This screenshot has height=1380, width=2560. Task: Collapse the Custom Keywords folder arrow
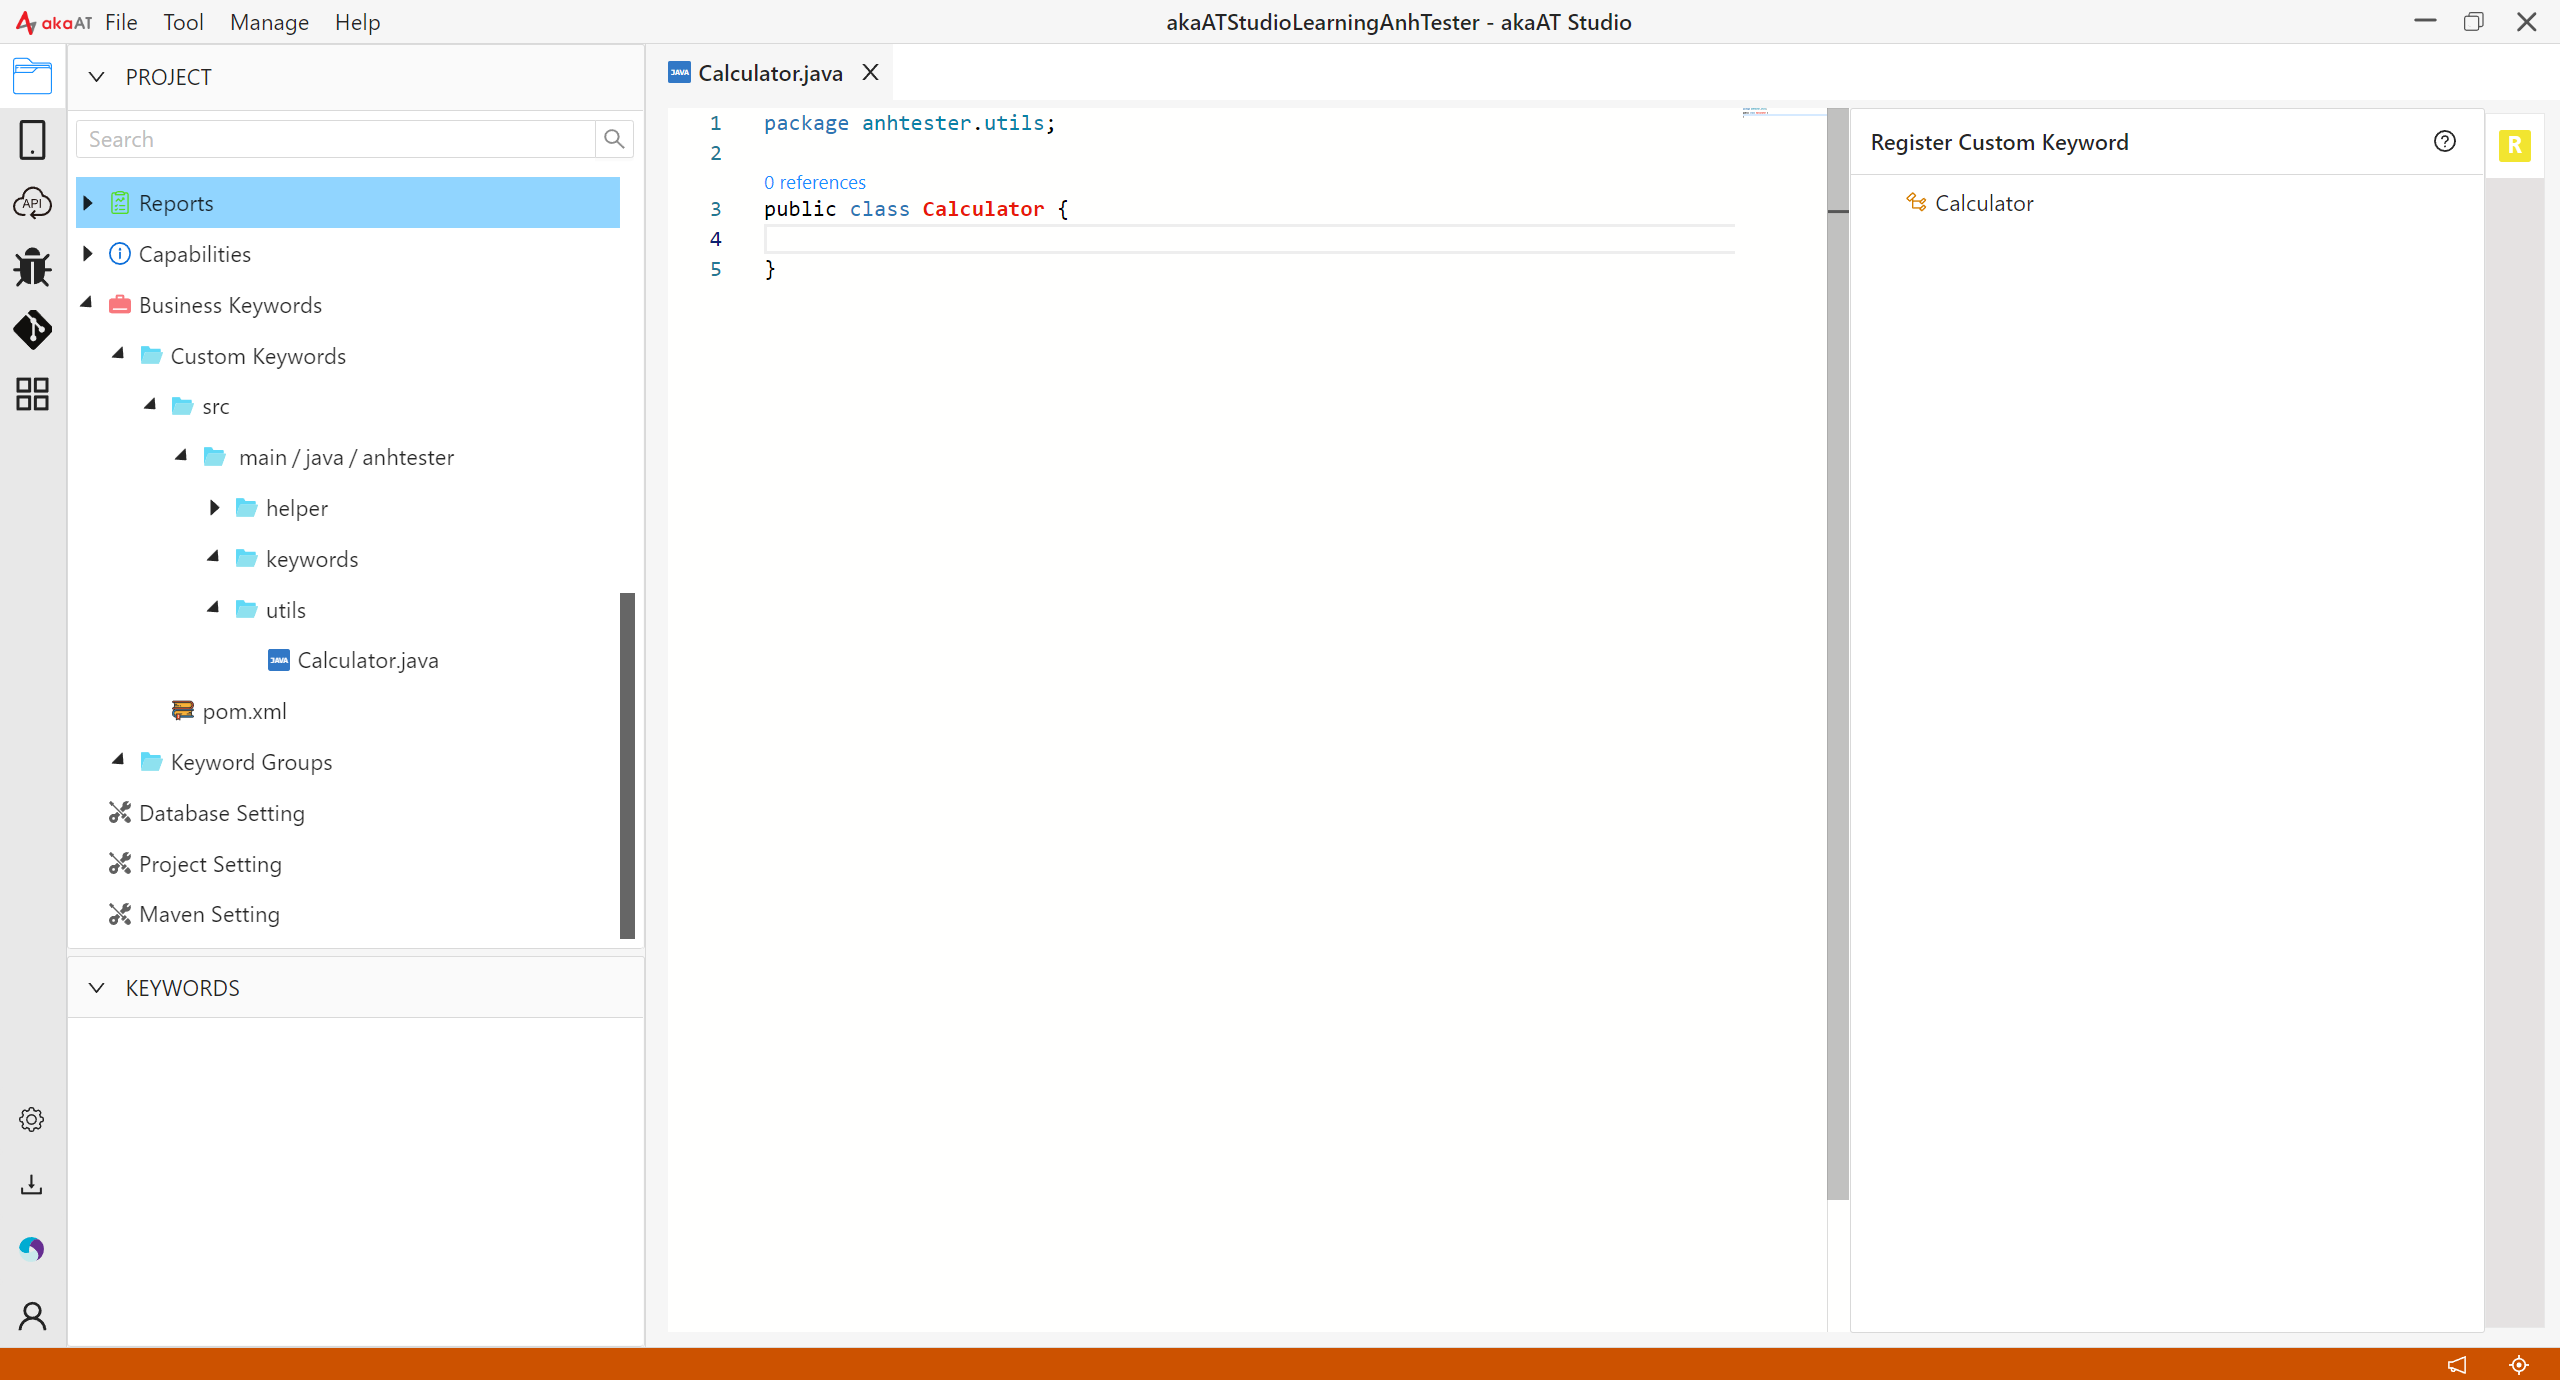coord(119,354)
